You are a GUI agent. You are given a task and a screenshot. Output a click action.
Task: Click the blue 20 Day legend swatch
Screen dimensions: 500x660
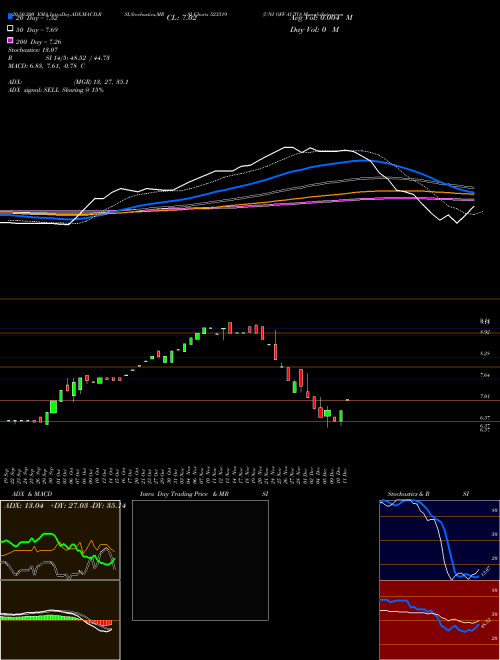[x=10, y=17]
